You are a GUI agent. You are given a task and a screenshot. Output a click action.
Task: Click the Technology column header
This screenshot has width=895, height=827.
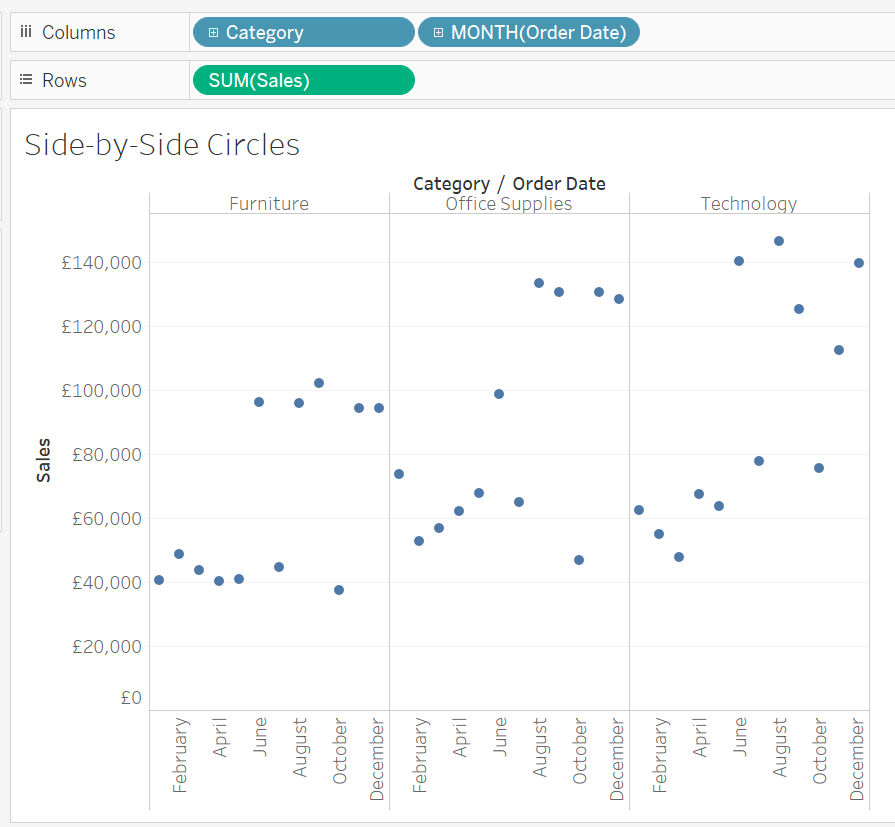tap(748, 203)
